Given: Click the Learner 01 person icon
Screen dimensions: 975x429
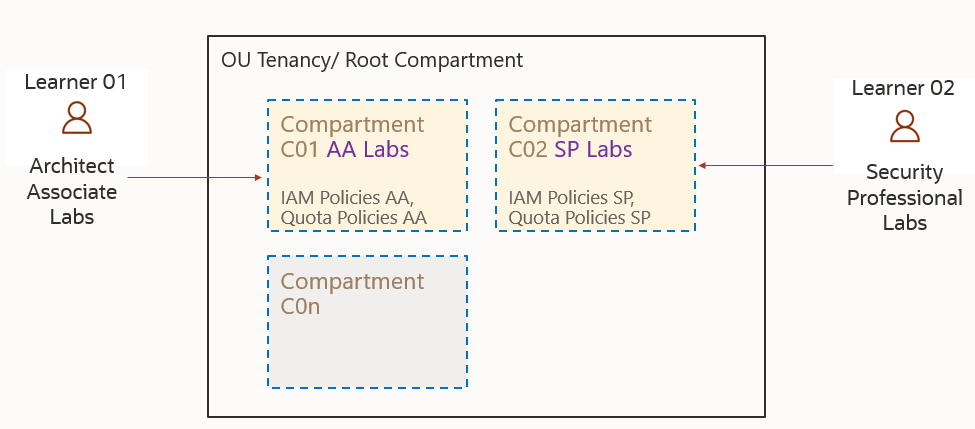Looking at the screenshot, I should (76, 117).
